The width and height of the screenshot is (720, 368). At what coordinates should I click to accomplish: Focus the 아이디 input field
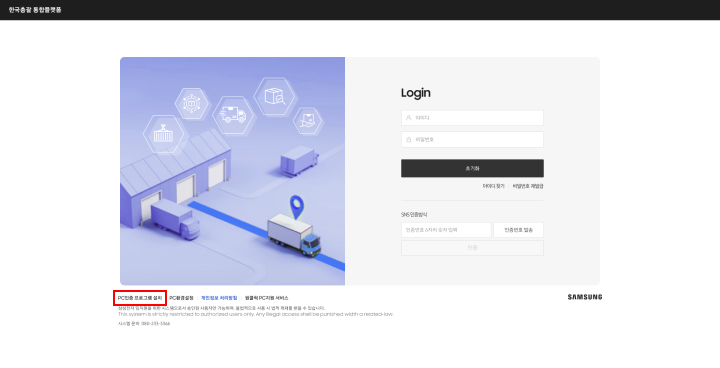(472, 118)
